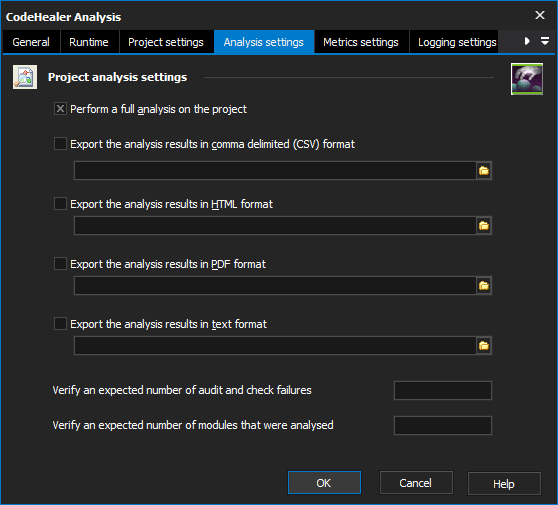Browse for PDF export file location

pyautogui.click(x=484, y=285)
